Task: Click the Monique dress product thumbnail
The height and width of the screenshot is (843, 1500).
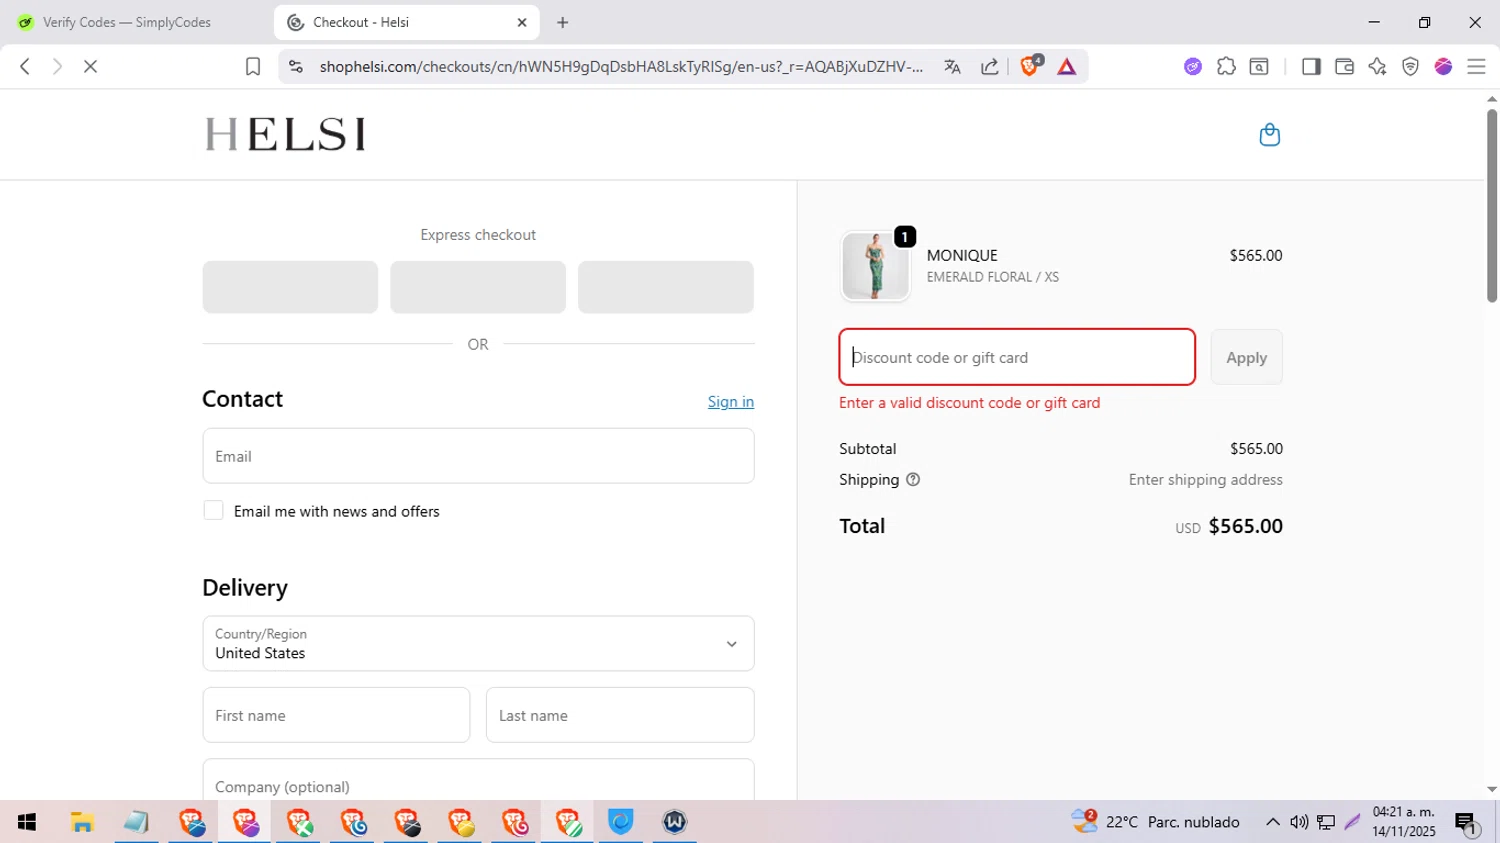Action: click(875, 266)
